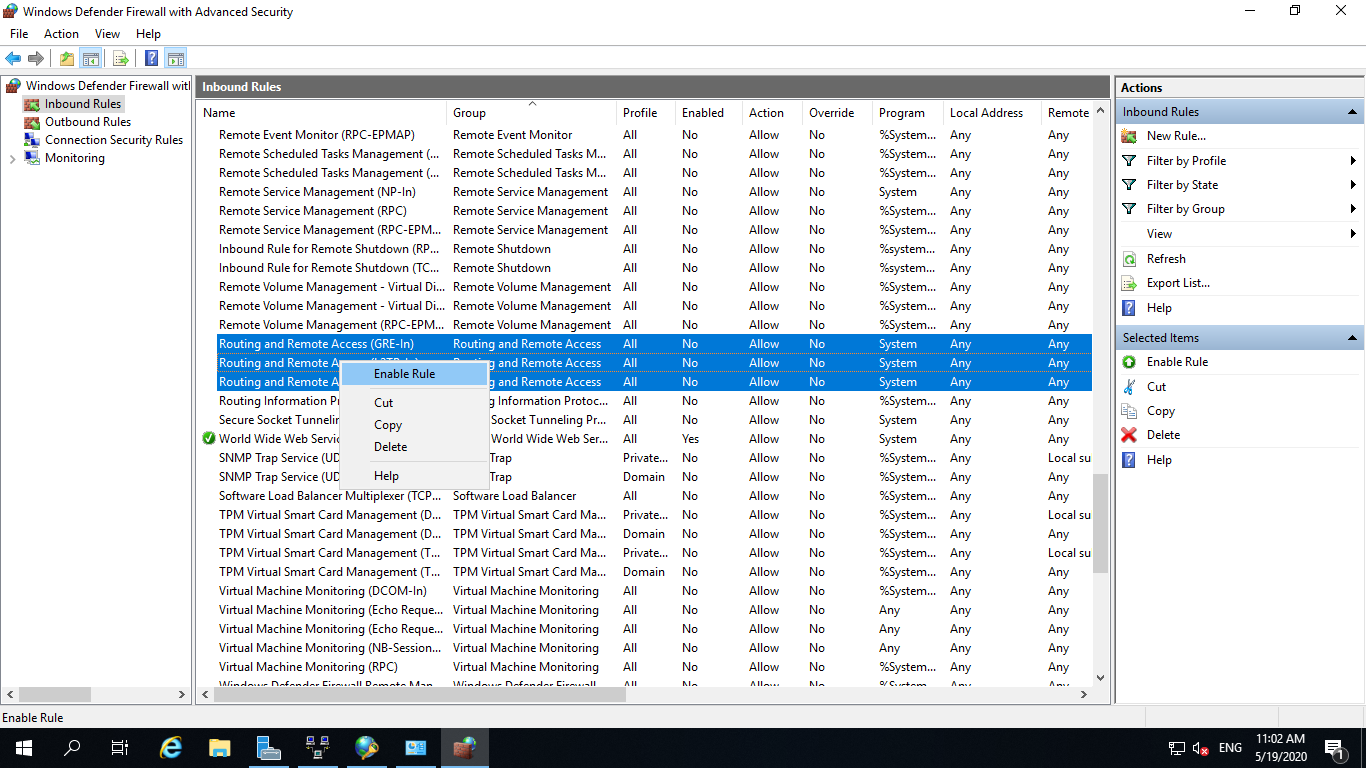Viewport: 1366px width, 768px height.
Task: Choose Copy in the context menu
Action: click(x=414, y=425)
